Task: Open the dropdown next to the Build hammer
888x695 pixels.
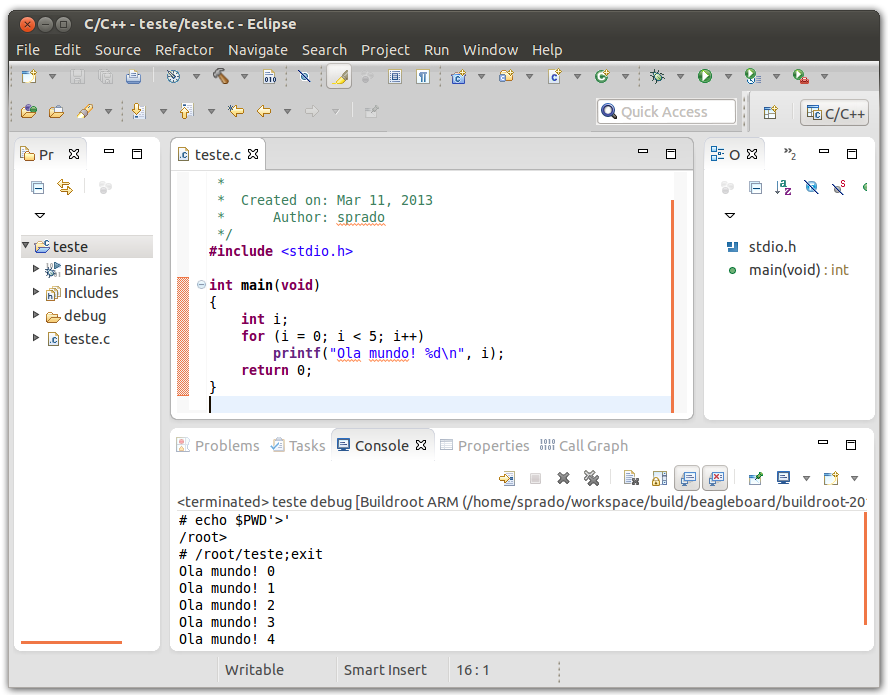Action: pos(244,76)
